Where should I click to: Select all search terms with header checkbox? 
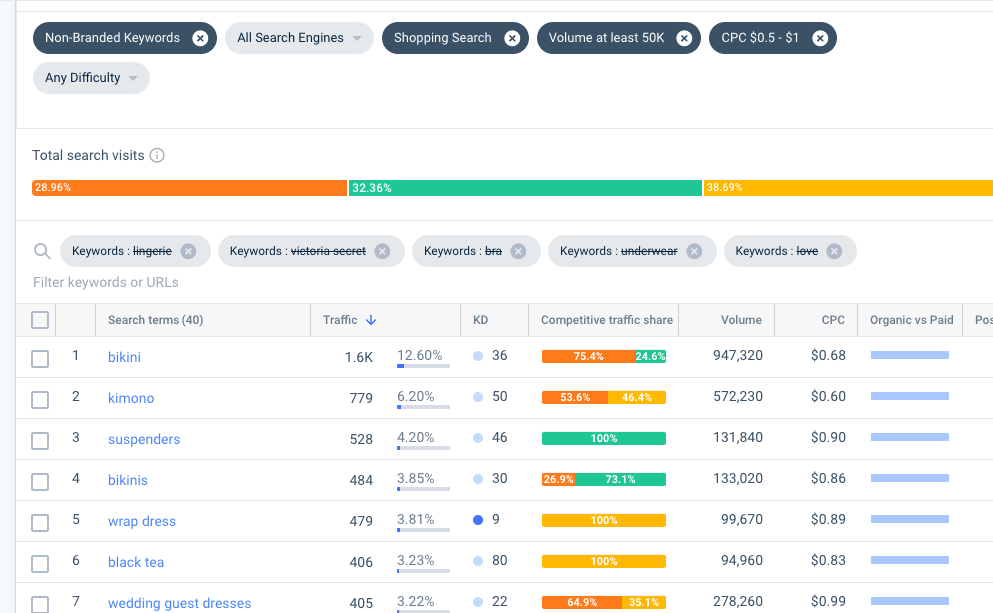[40, 320]
